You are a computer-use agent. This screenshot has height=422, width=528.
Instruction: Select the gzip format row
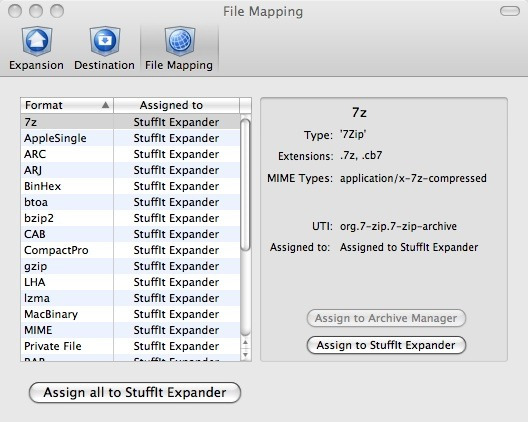click(x=130, y=266)
